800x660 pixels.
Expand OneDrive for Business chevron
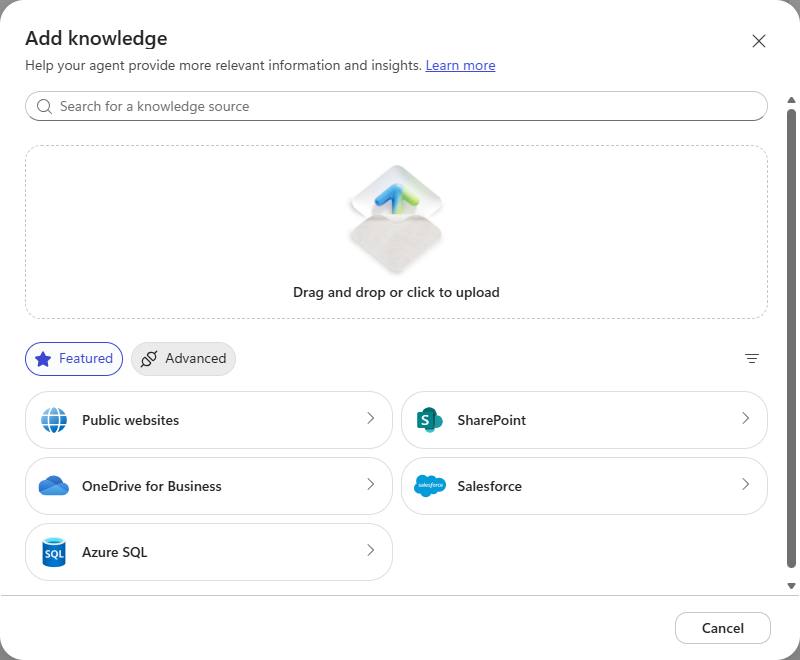point(371,484)
